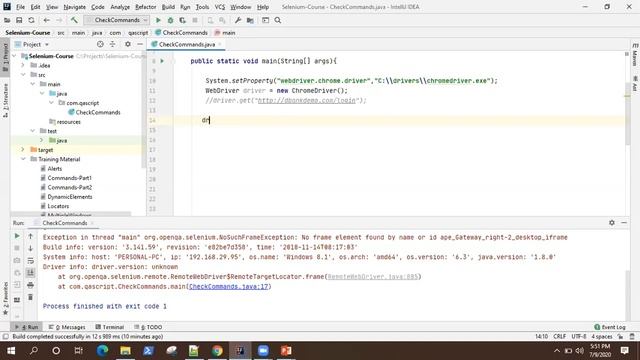This screenshot has width=640, height=360.
Task: Print the Run console output
Action: (30, 285)
